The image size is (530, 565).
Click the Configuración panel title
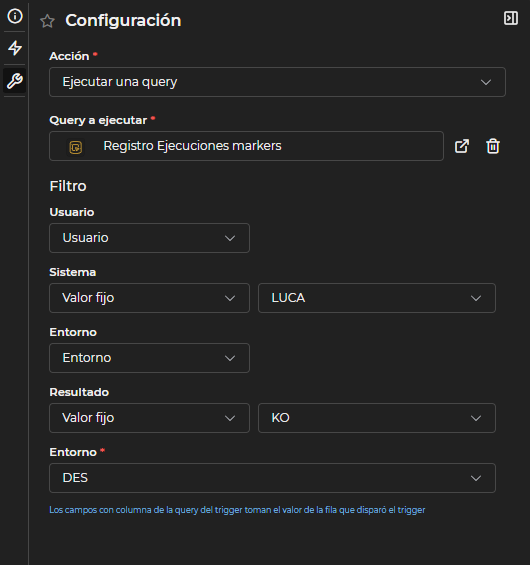click(123, 21)
